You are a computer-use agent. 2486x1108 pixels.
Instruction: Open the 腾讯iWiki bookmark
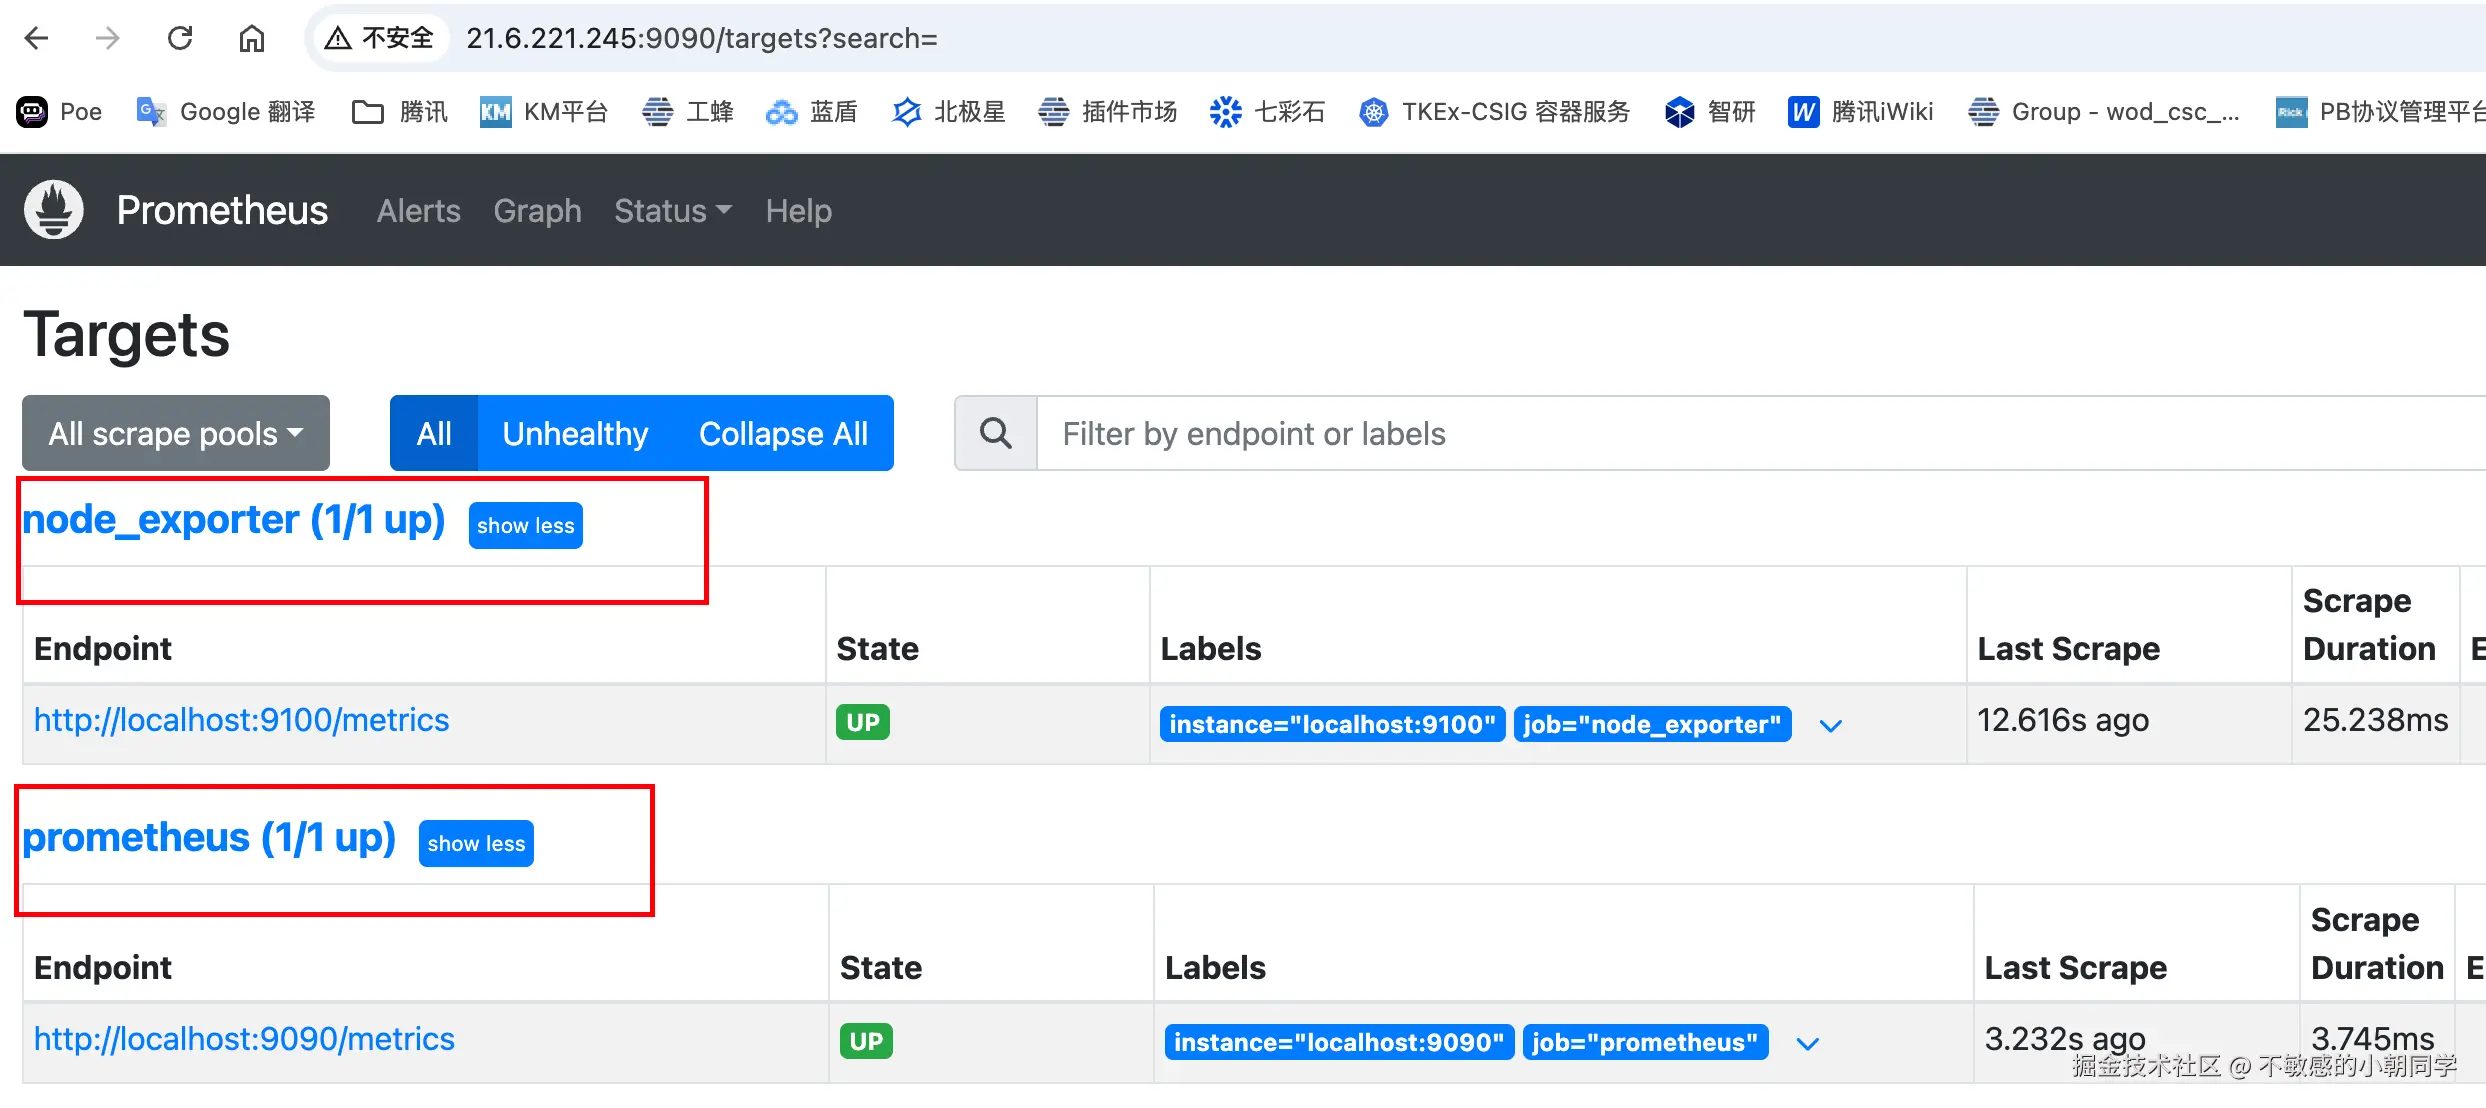coord(1860,111)
